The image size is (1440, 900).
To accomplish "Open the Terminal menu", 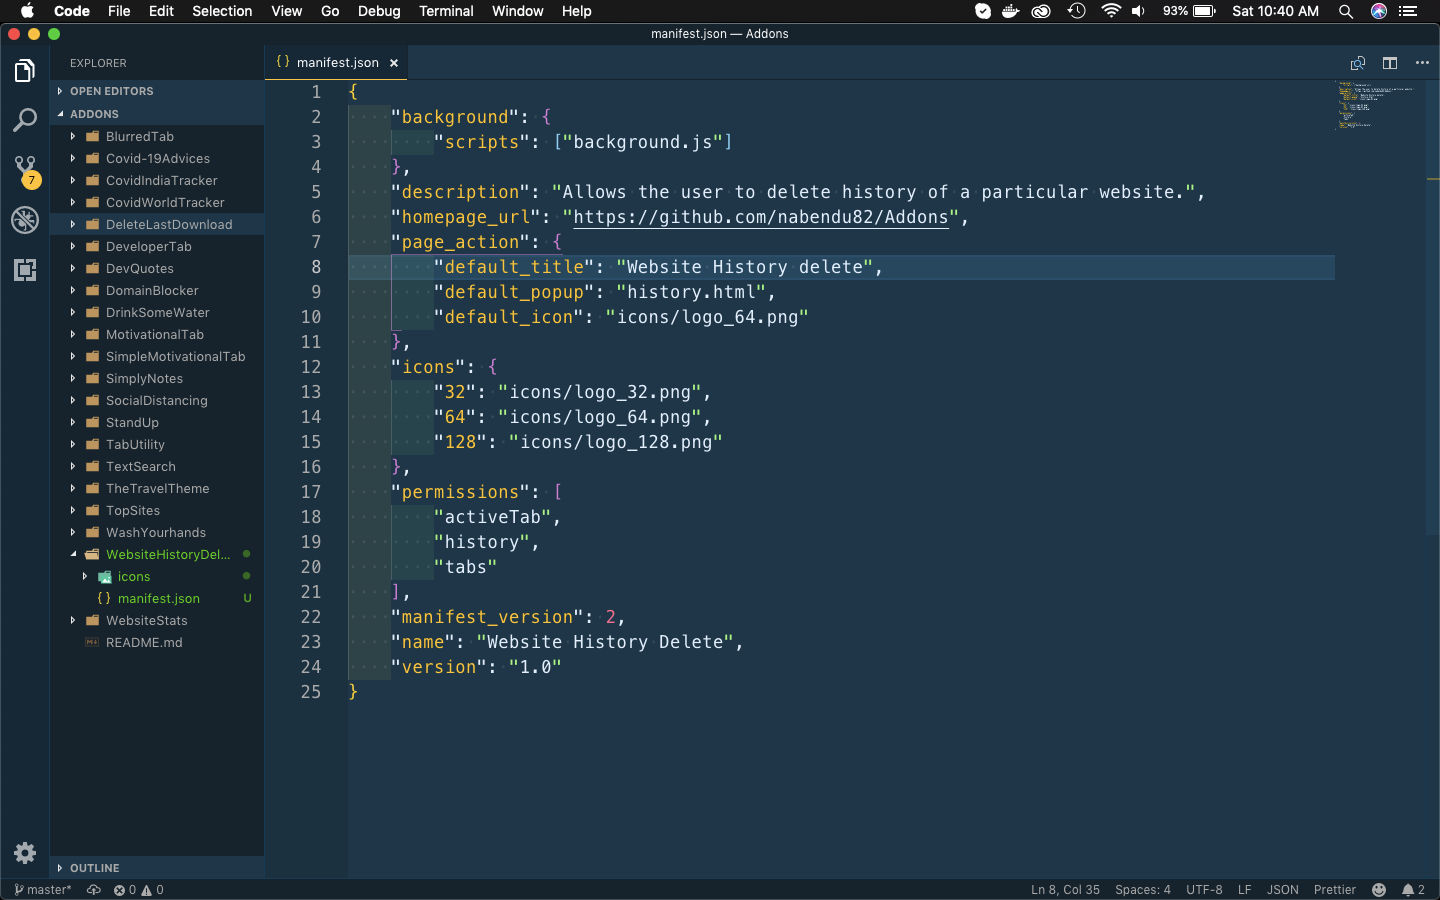I will pos(446,11).
